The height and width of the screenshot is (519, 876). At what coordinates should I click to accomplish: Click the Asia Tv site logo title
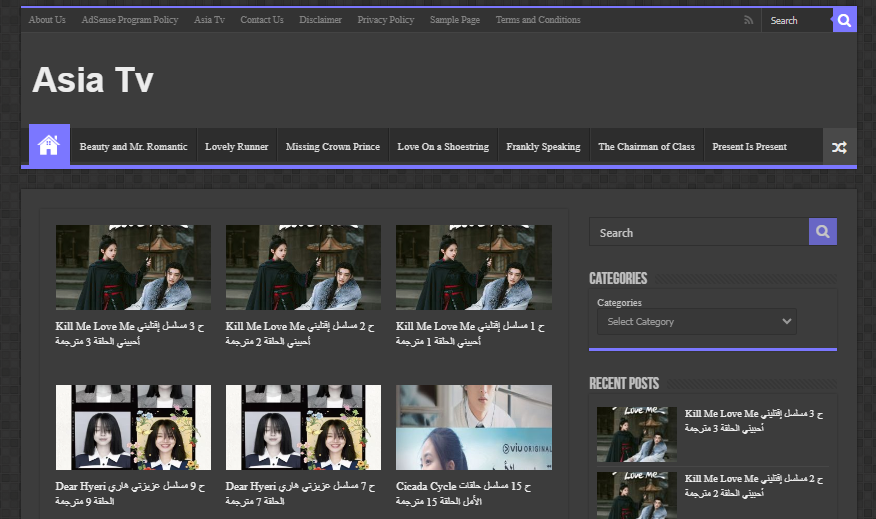point(93,80)
